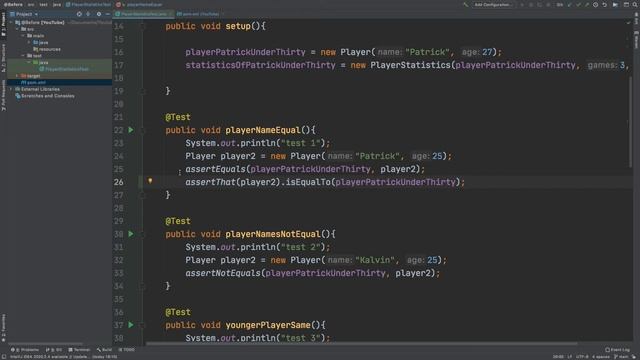Image resolution: width=640 pixels, height=360 pixels.
Task: Expand External Libraries node
Action: pyautogui.click(x=12, y=89)
